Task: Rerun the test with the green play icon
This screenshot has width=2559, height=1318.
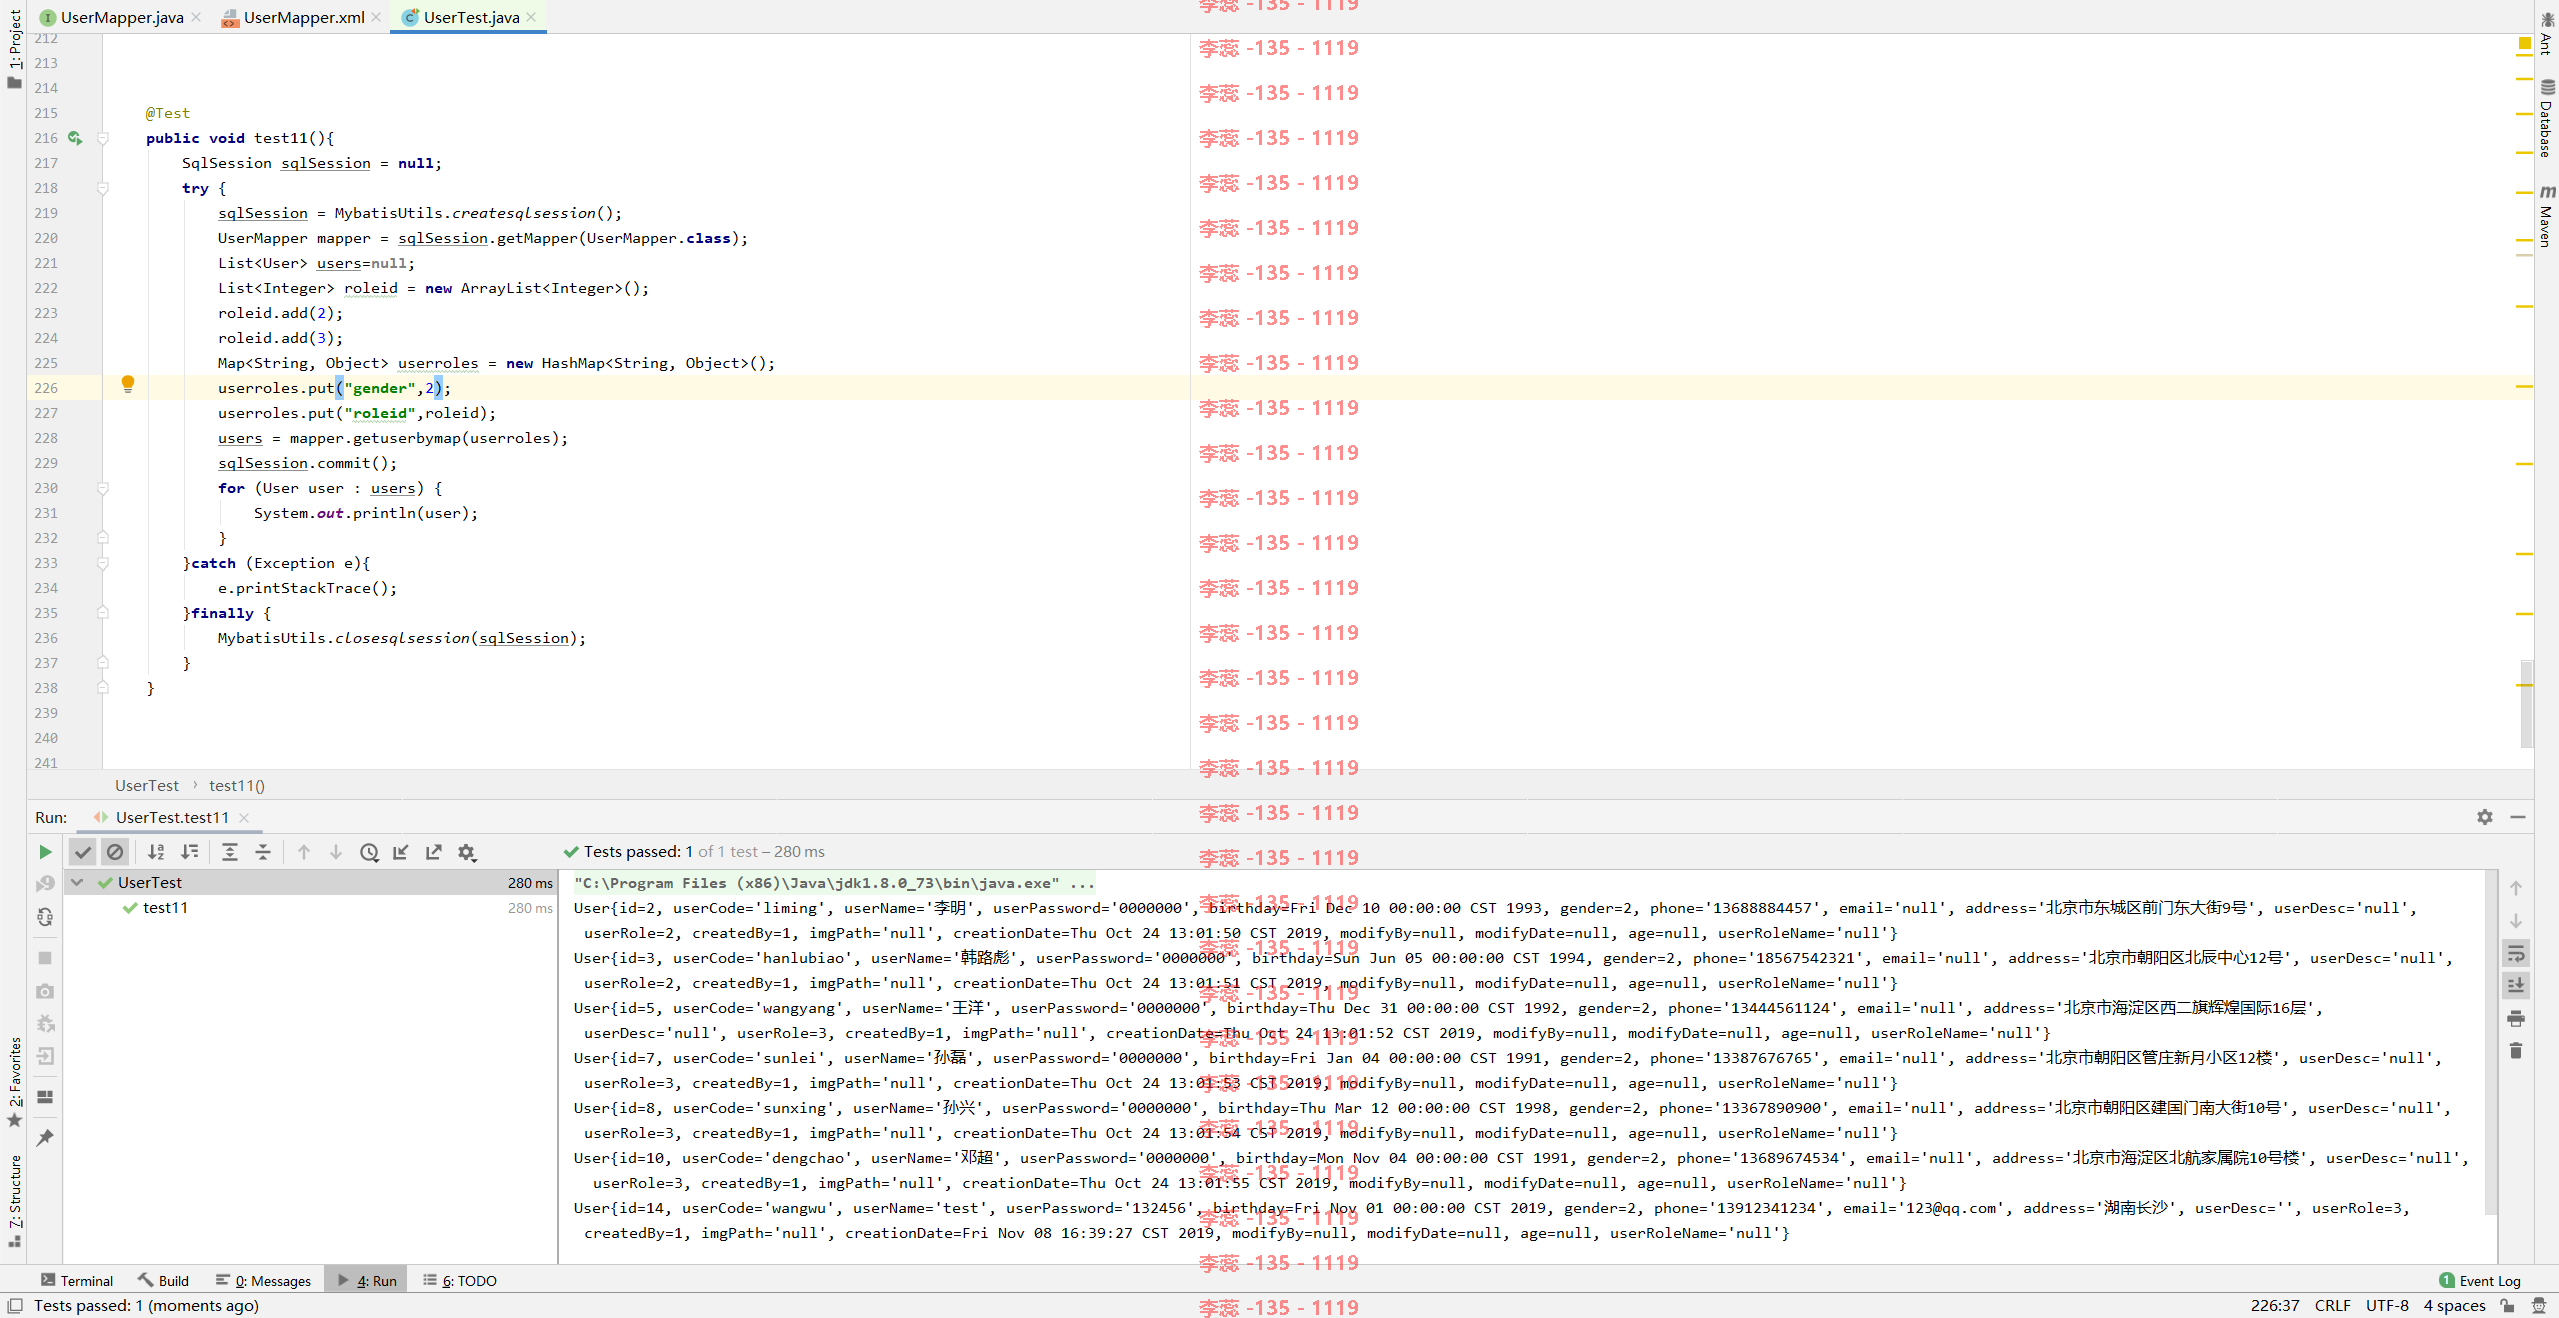Action: coord(45,852)
